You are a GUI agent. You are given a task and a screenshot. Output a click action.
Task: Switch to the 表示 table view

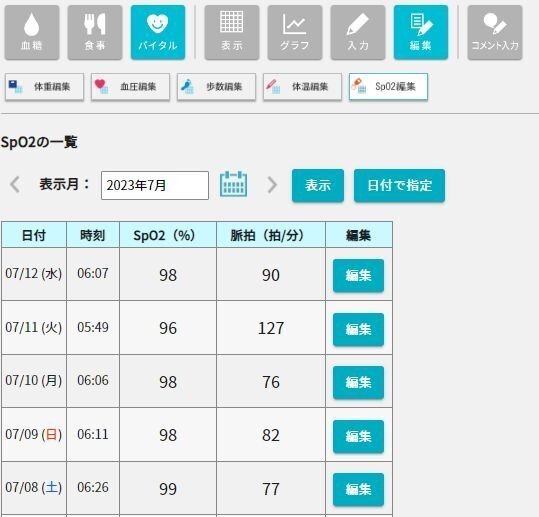232,33
